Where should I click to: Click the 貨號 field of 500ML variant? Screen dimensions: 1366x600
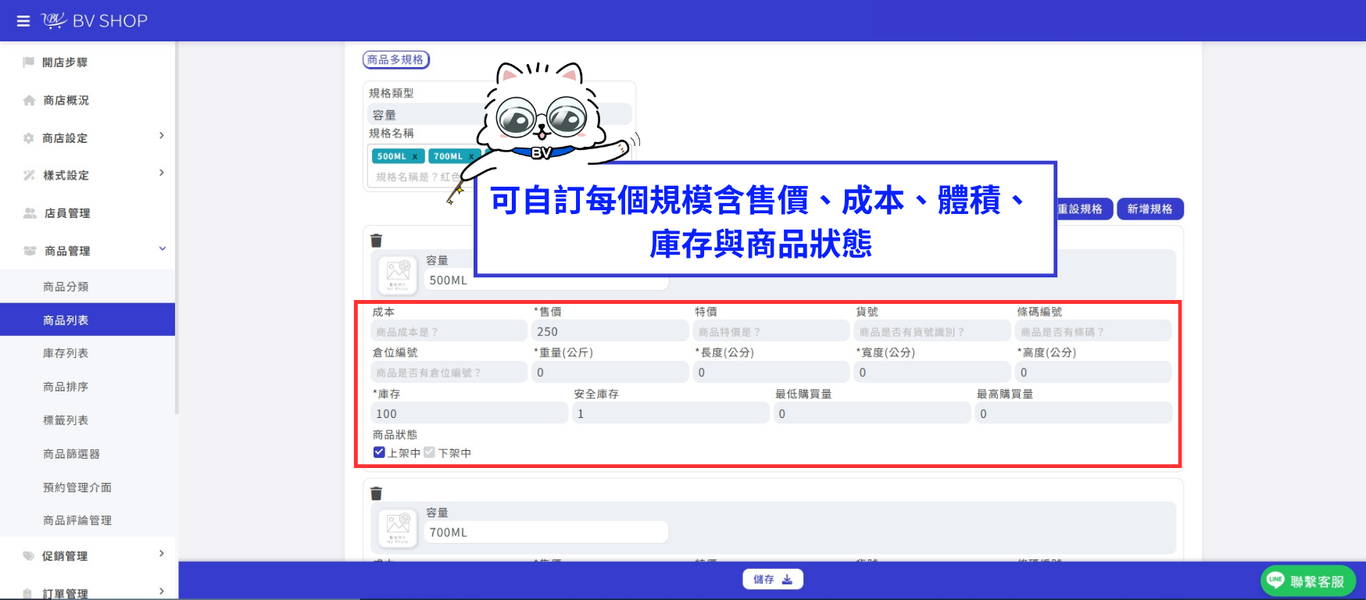[932, 331]
